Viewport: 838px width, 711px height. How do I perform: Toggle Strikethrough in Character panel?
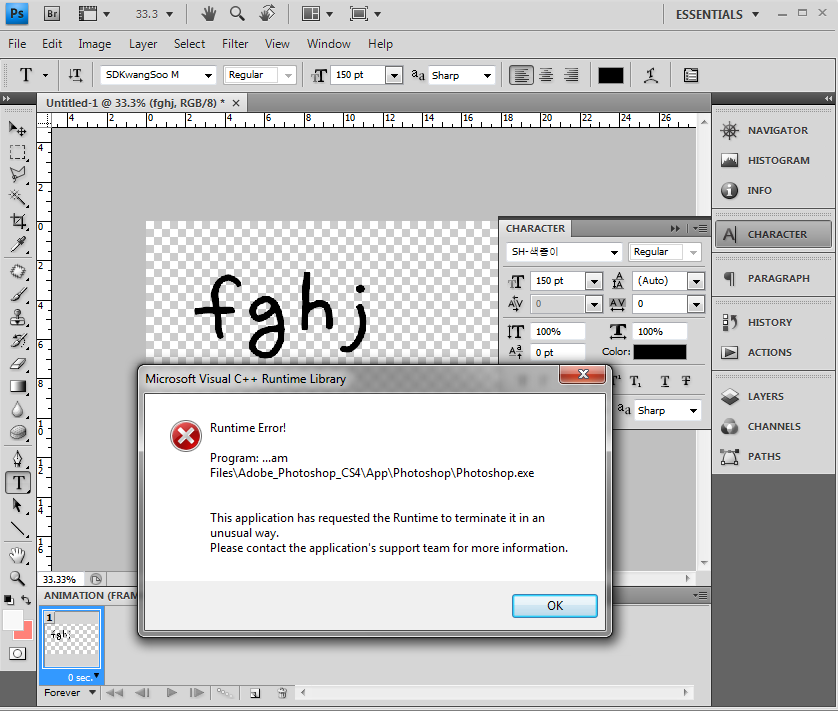point(686,381)
